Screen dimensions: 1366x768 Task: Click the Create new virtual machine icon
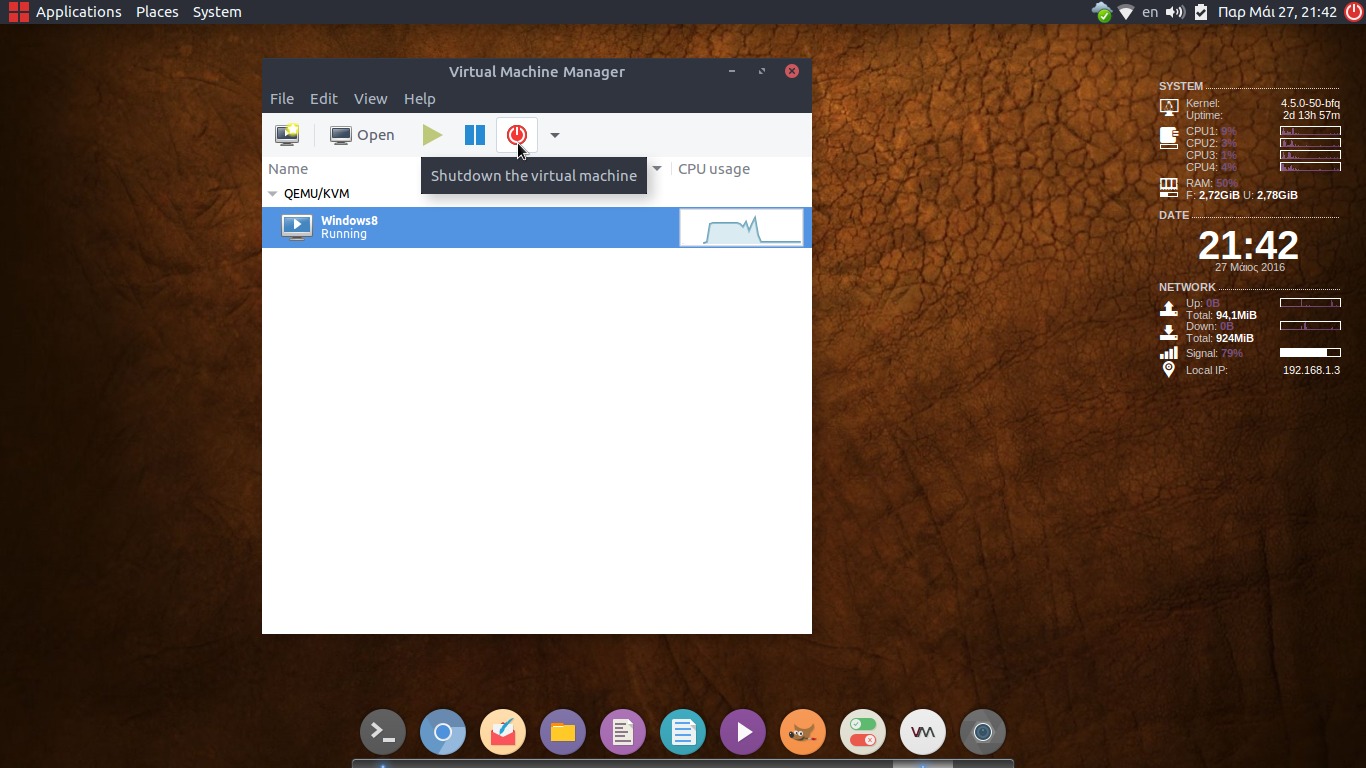click(287, 135)
